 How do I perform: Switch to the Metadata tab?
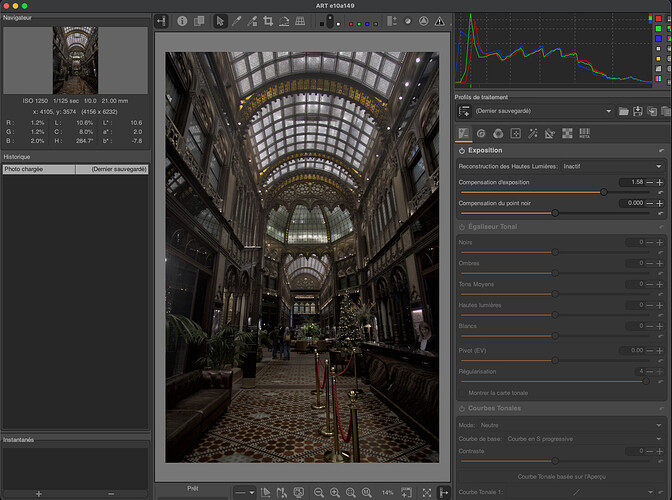point(585,133)
